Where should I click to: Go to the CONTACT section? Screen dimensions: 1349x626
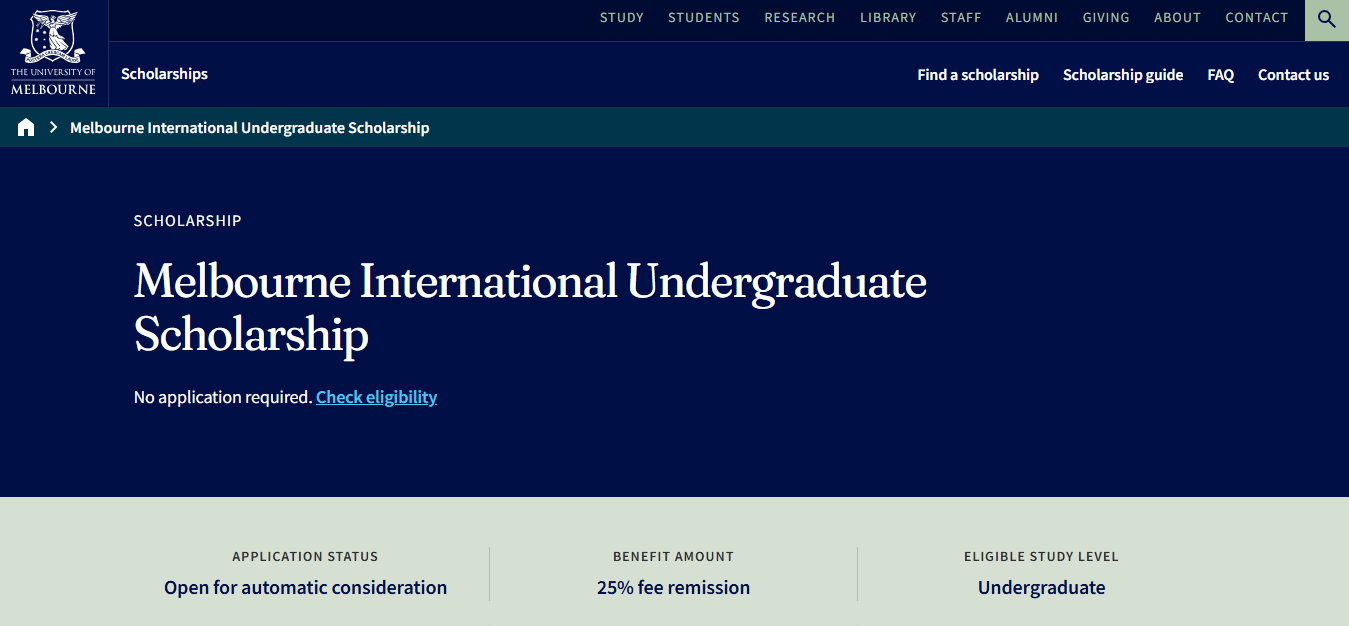point(1256,17)
